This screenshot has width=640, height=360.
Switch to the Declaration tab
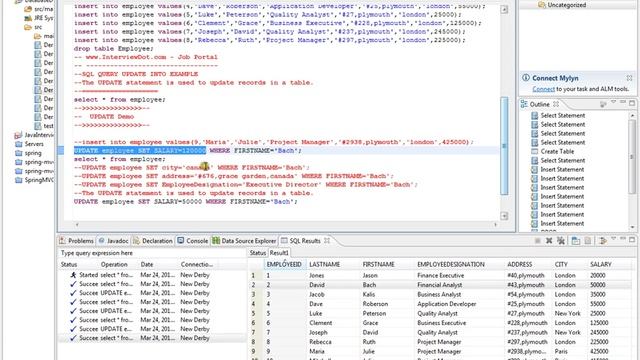pos(153,241)
